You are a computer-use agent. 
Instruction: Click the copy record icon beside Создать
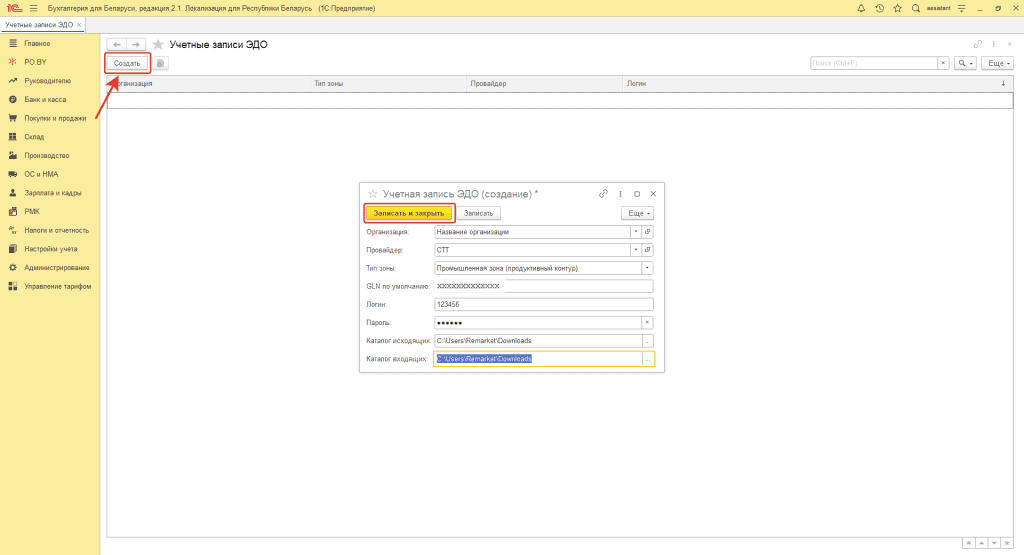160,63
